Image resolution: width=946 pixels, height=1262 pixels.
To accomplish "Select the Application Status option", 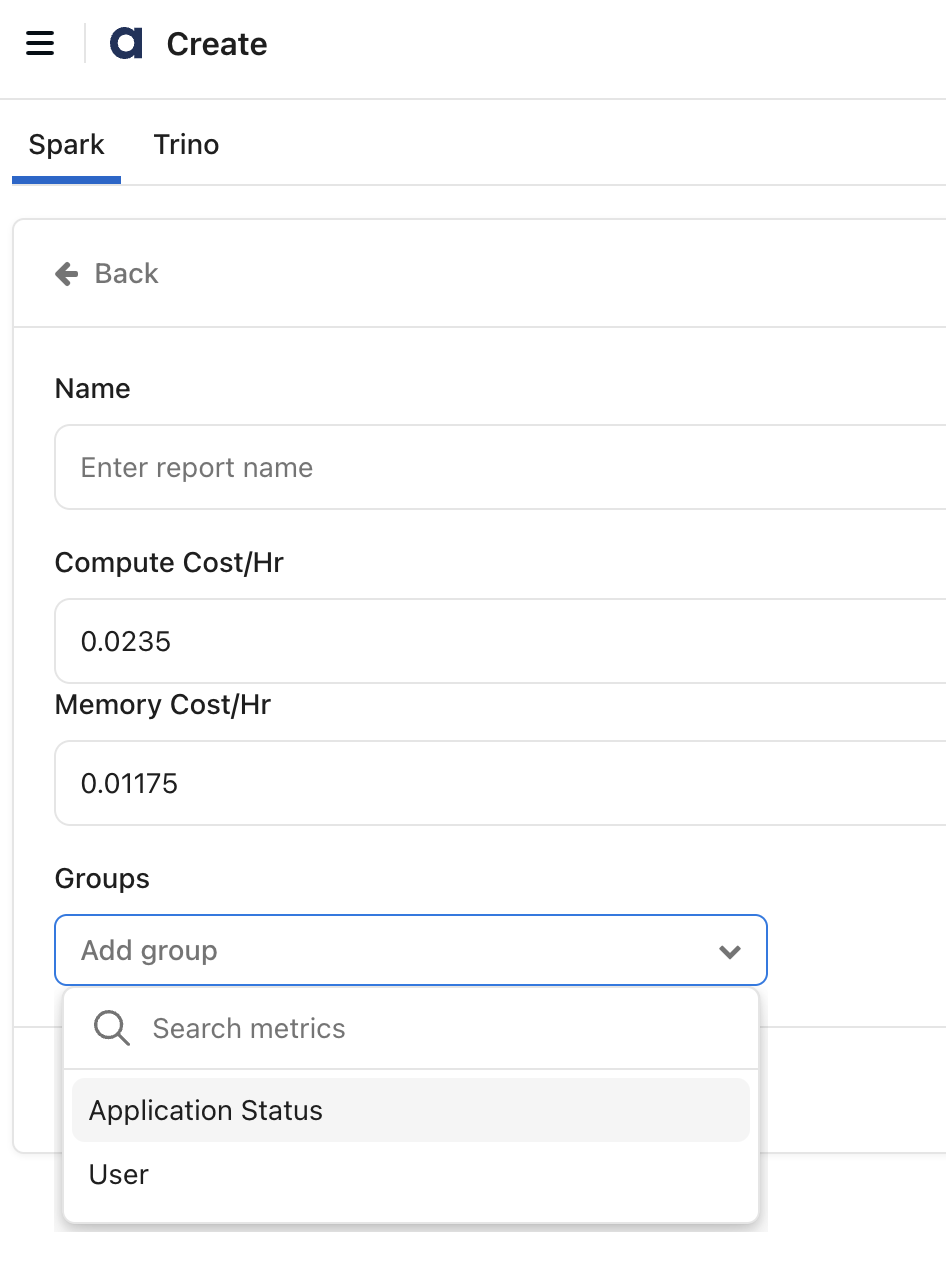I will (411, 1110).
